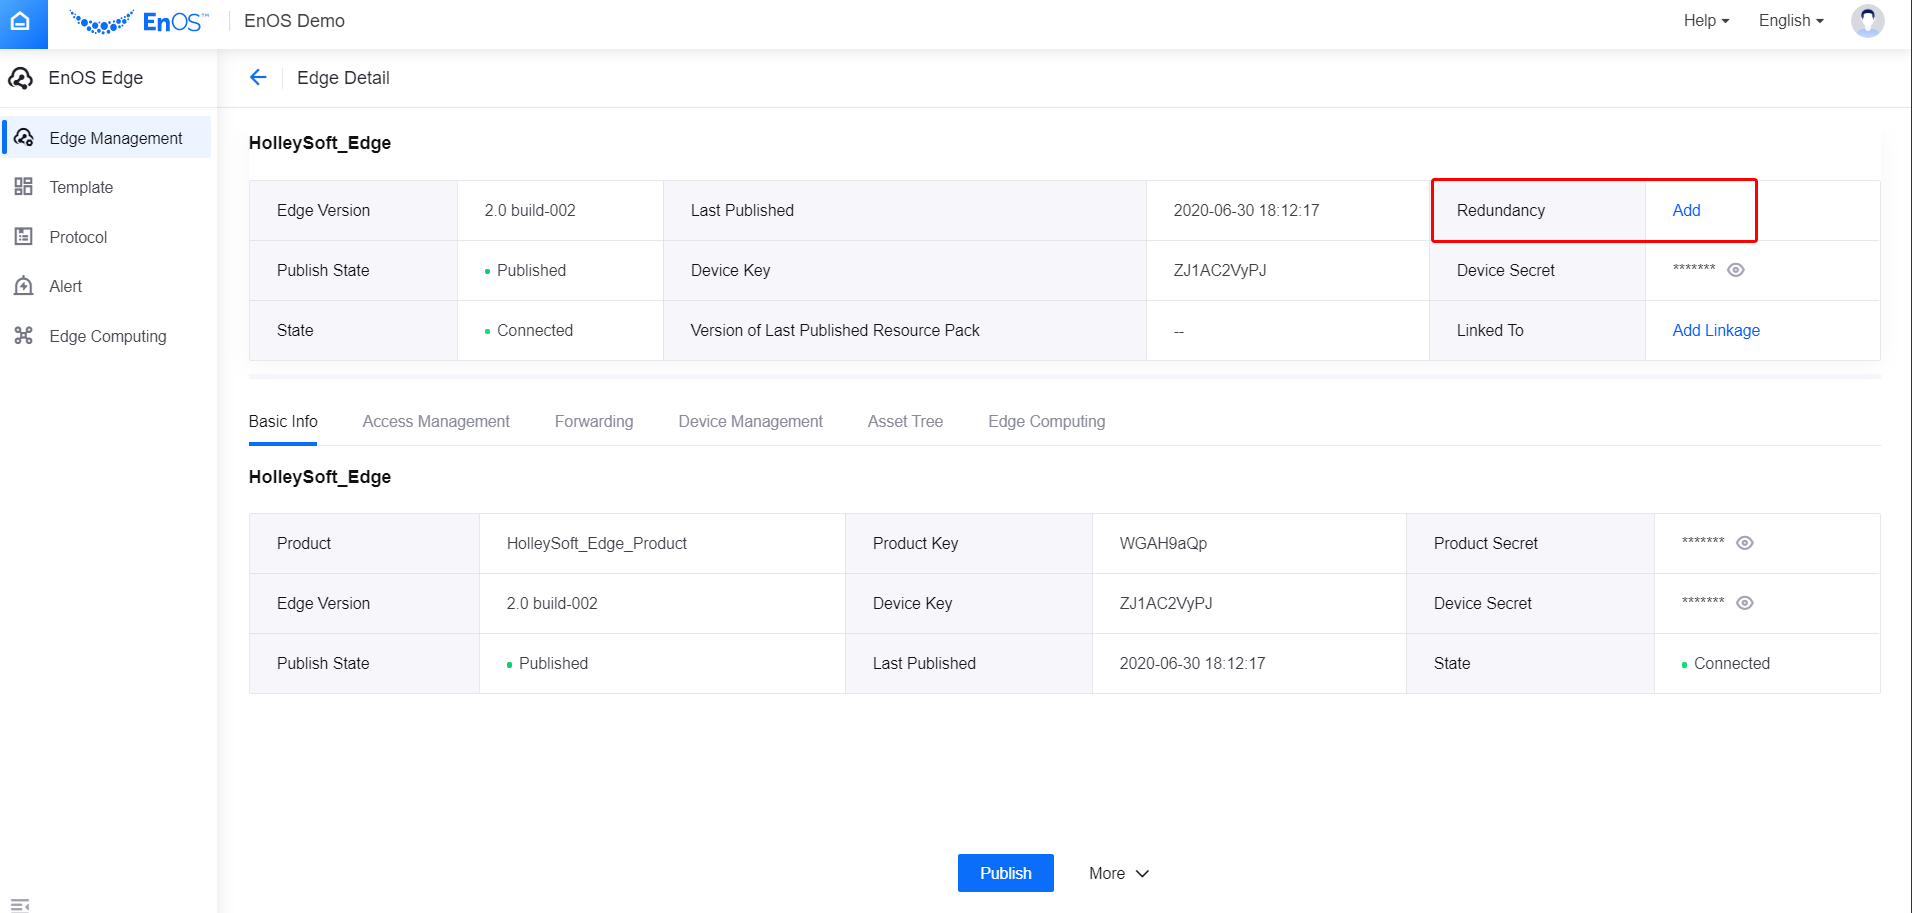Switch to the Edge Computing tab
The height and width of the screenshot is (913, 1912).
[x=1047, y=422]
